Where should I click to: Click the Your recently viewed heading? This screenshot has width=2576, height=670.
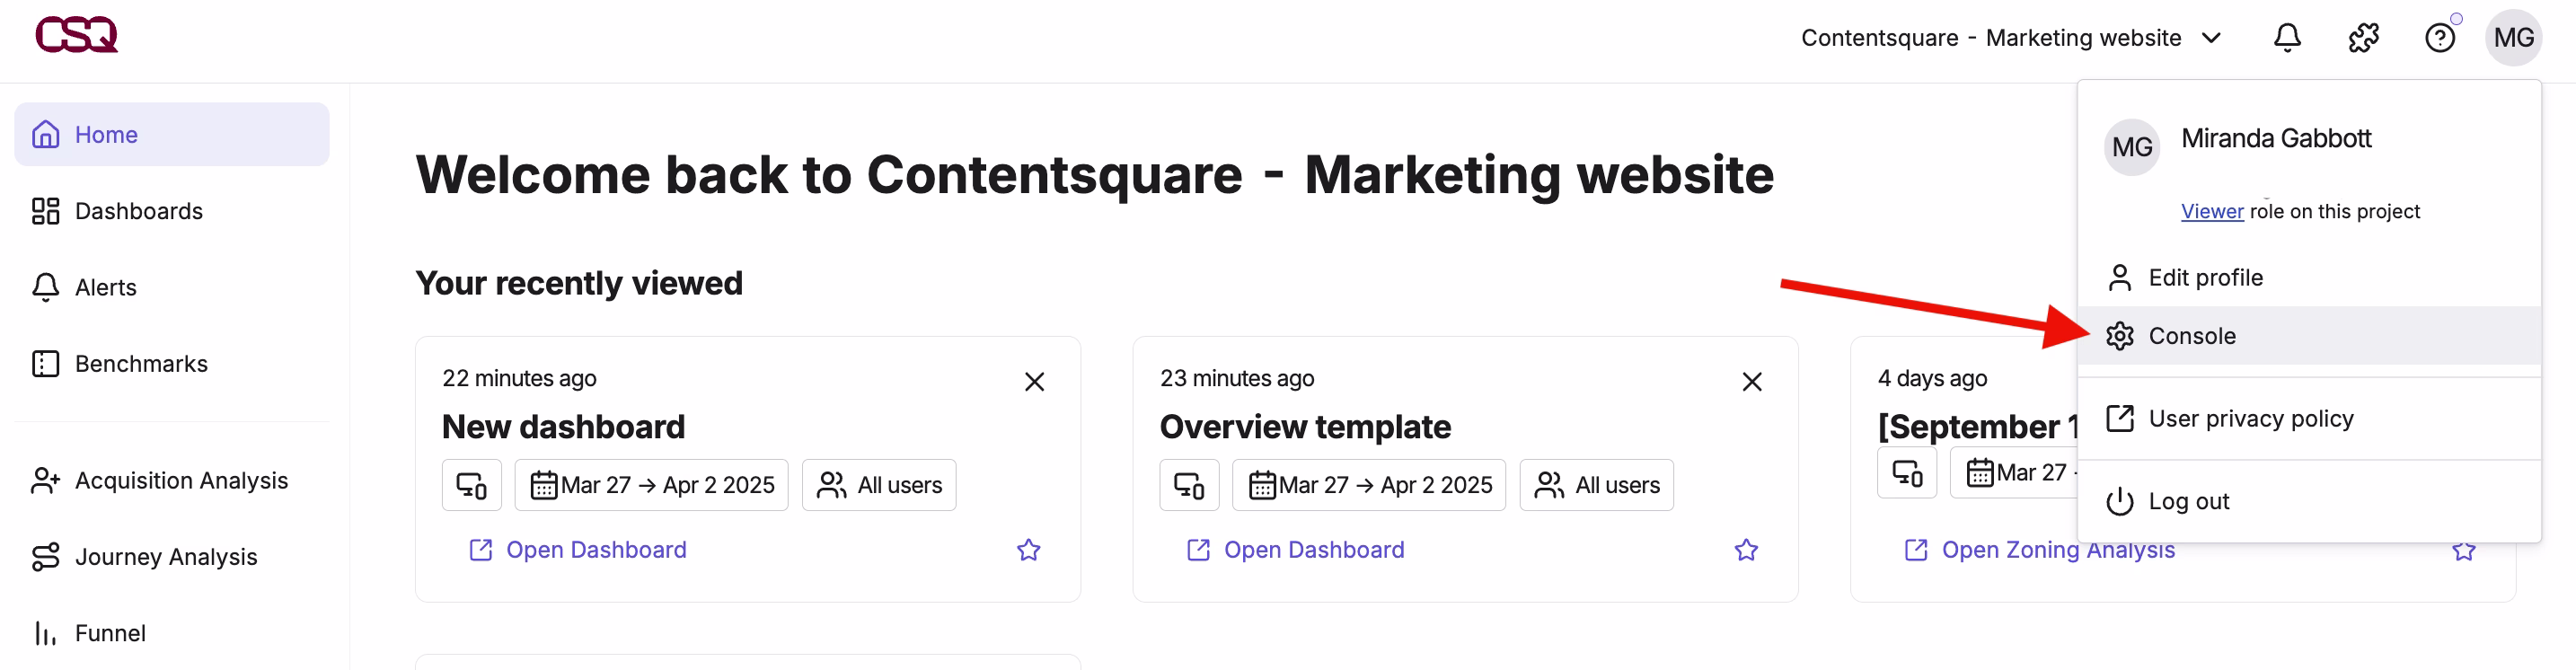[579, 283]
